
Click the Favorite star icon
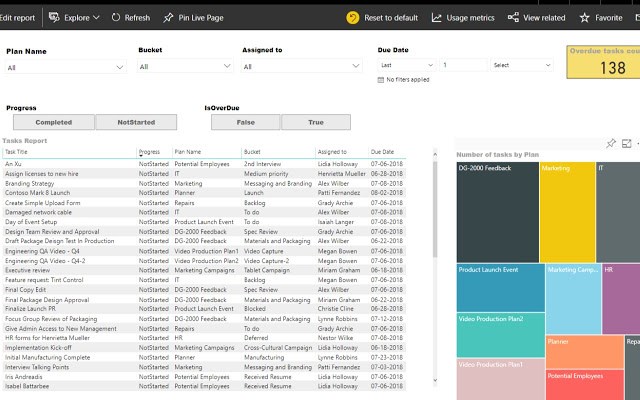click(x=584, y=18)
